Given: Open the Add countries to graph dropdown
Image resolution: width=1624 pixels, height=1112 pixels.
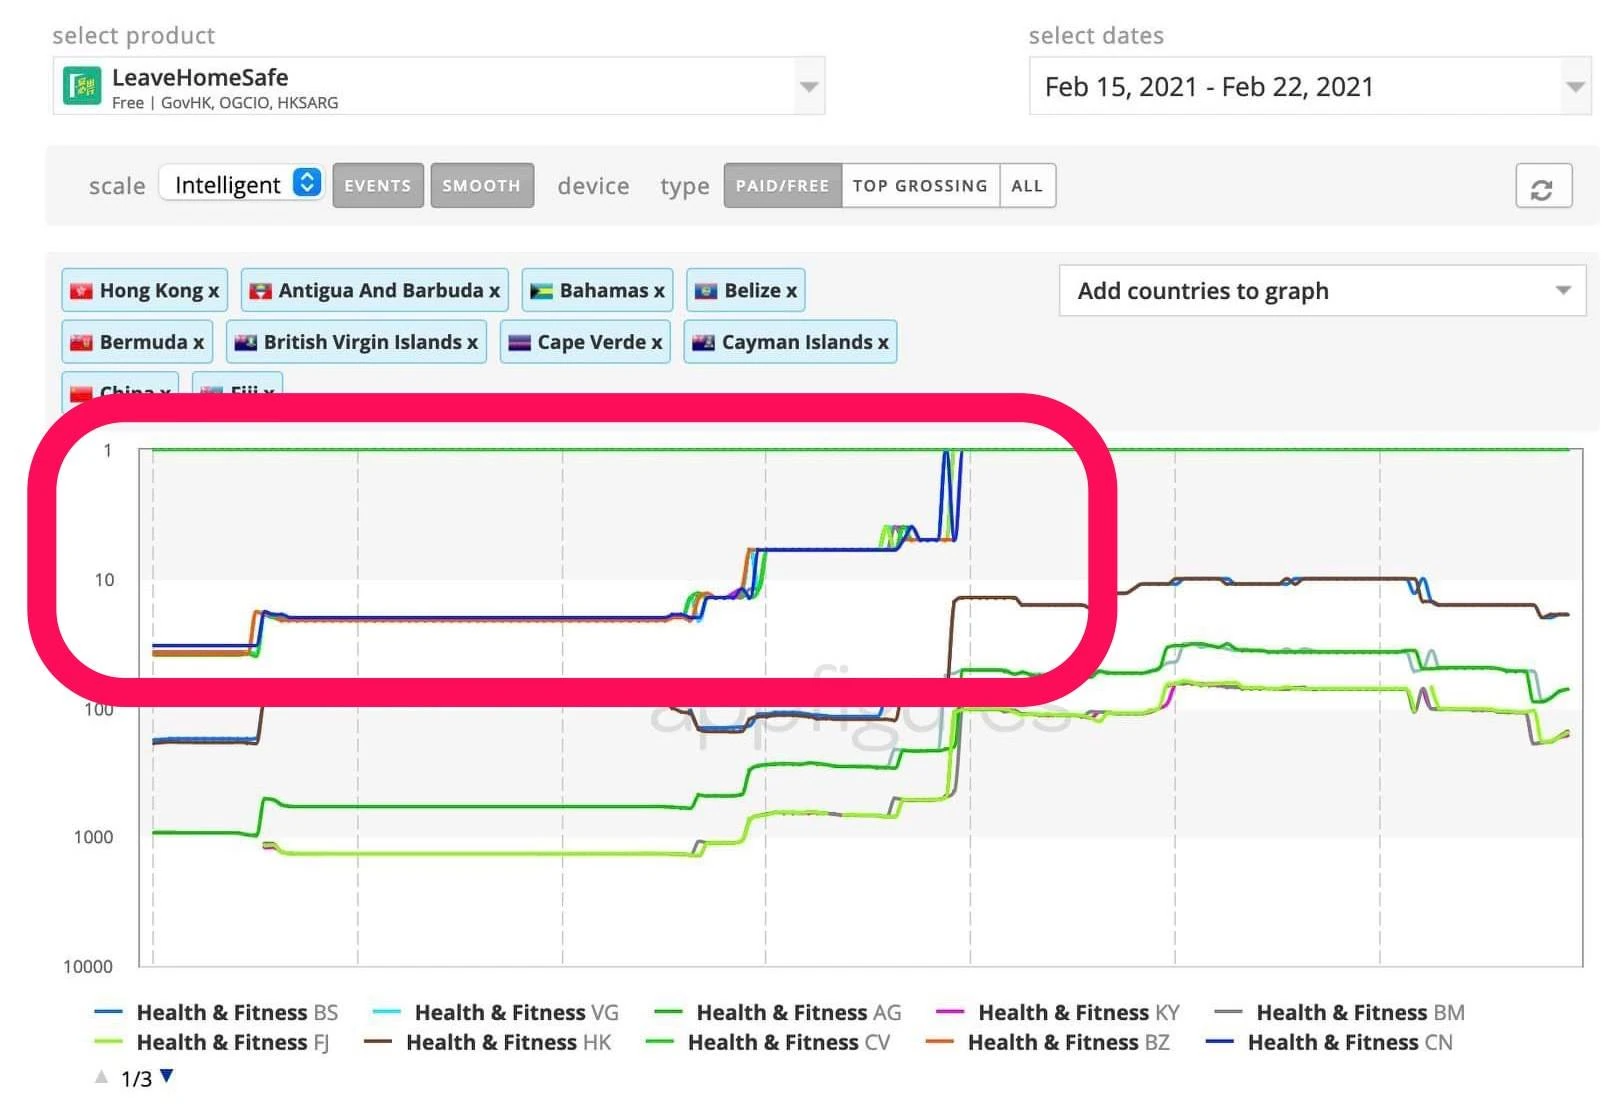Looking at the screenshot, I should point(1322,291).
